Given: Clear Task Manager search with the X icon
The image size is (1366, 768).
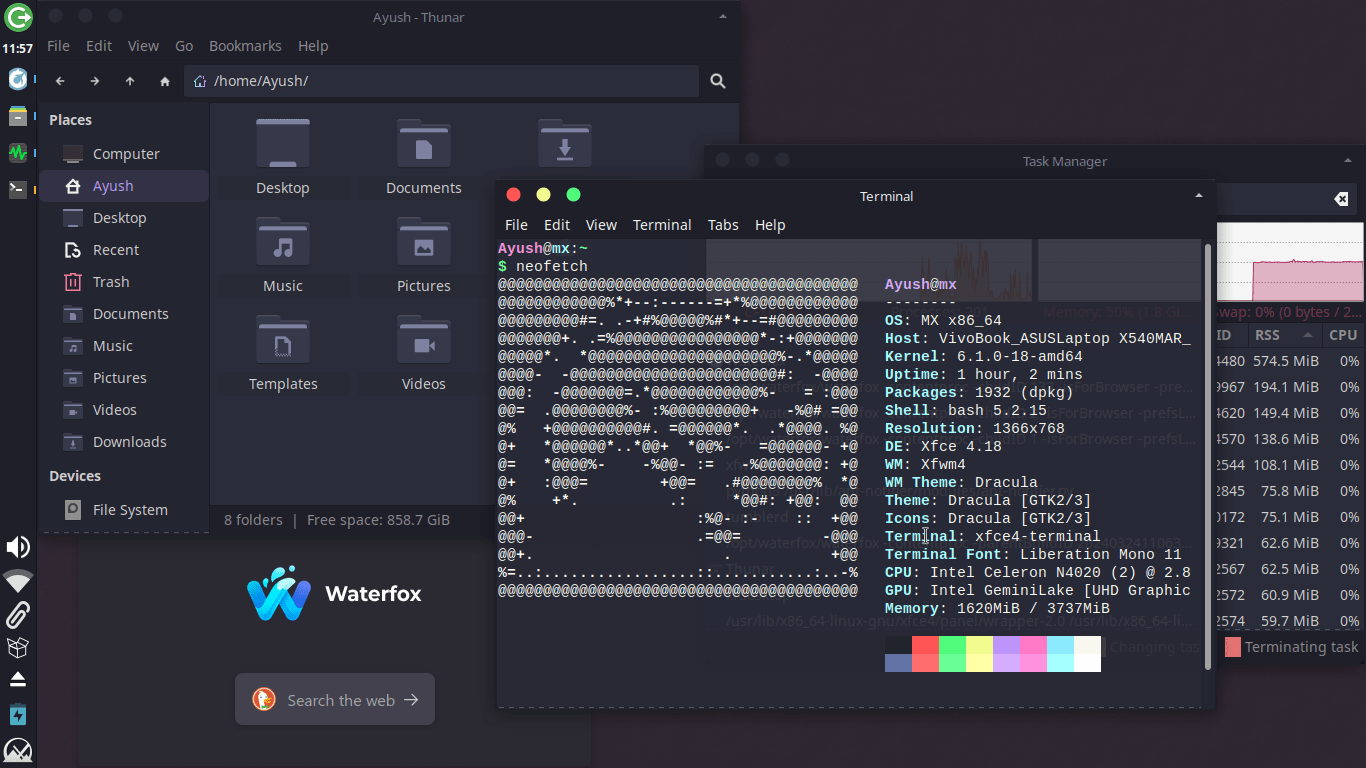Looking at the screenshot, I should pos(1341,199).
